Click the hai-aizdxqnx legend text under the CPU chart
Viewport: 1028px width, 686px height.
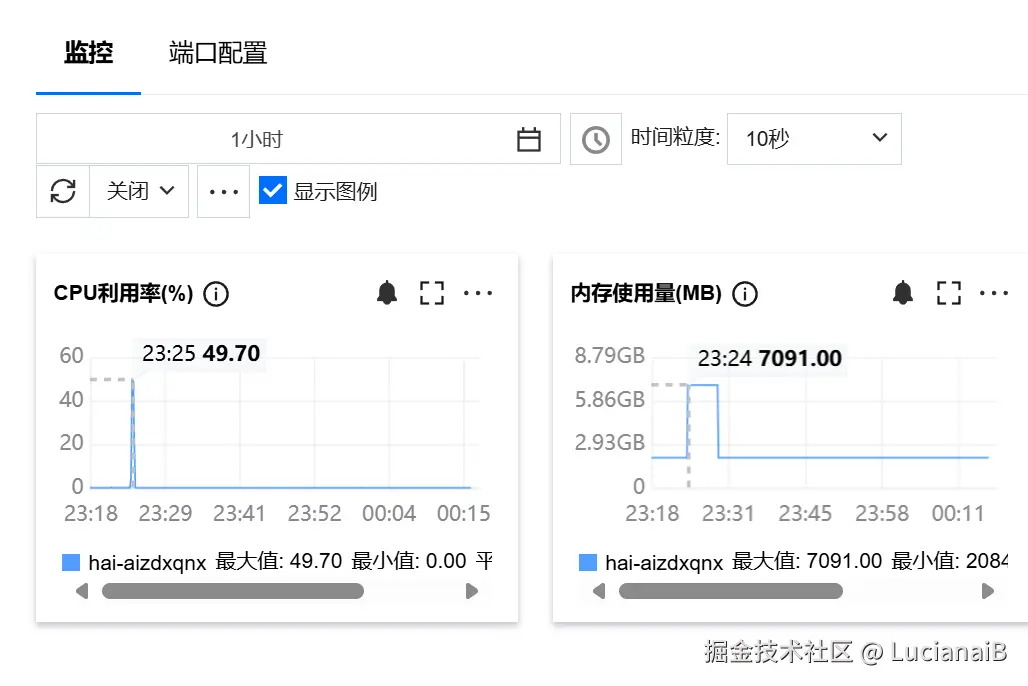tap(147, 562)
